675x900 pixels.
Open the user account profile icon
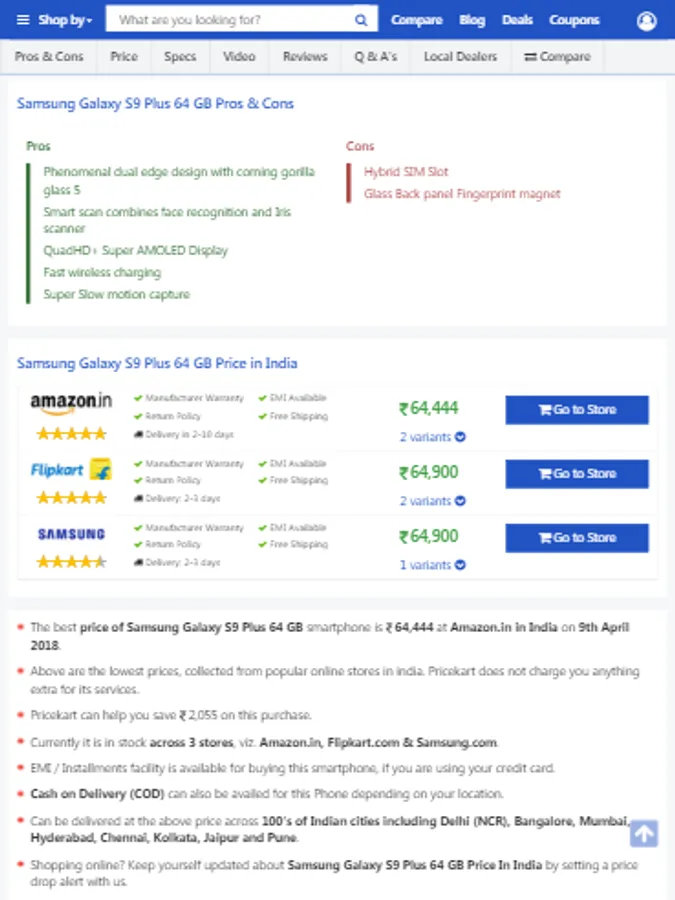point(646,21)
